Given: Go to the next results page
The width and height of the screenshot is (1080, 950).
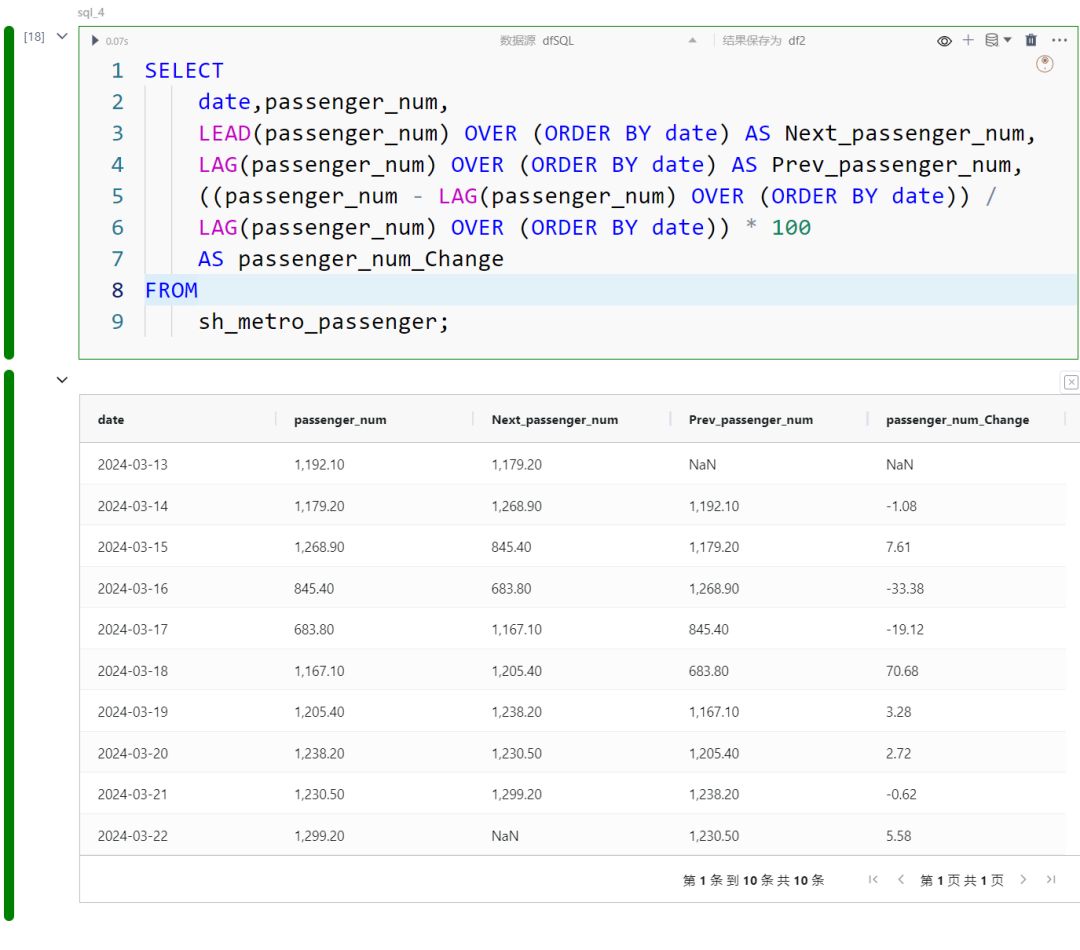Looking at the screenshot, I should point(1023,880).
